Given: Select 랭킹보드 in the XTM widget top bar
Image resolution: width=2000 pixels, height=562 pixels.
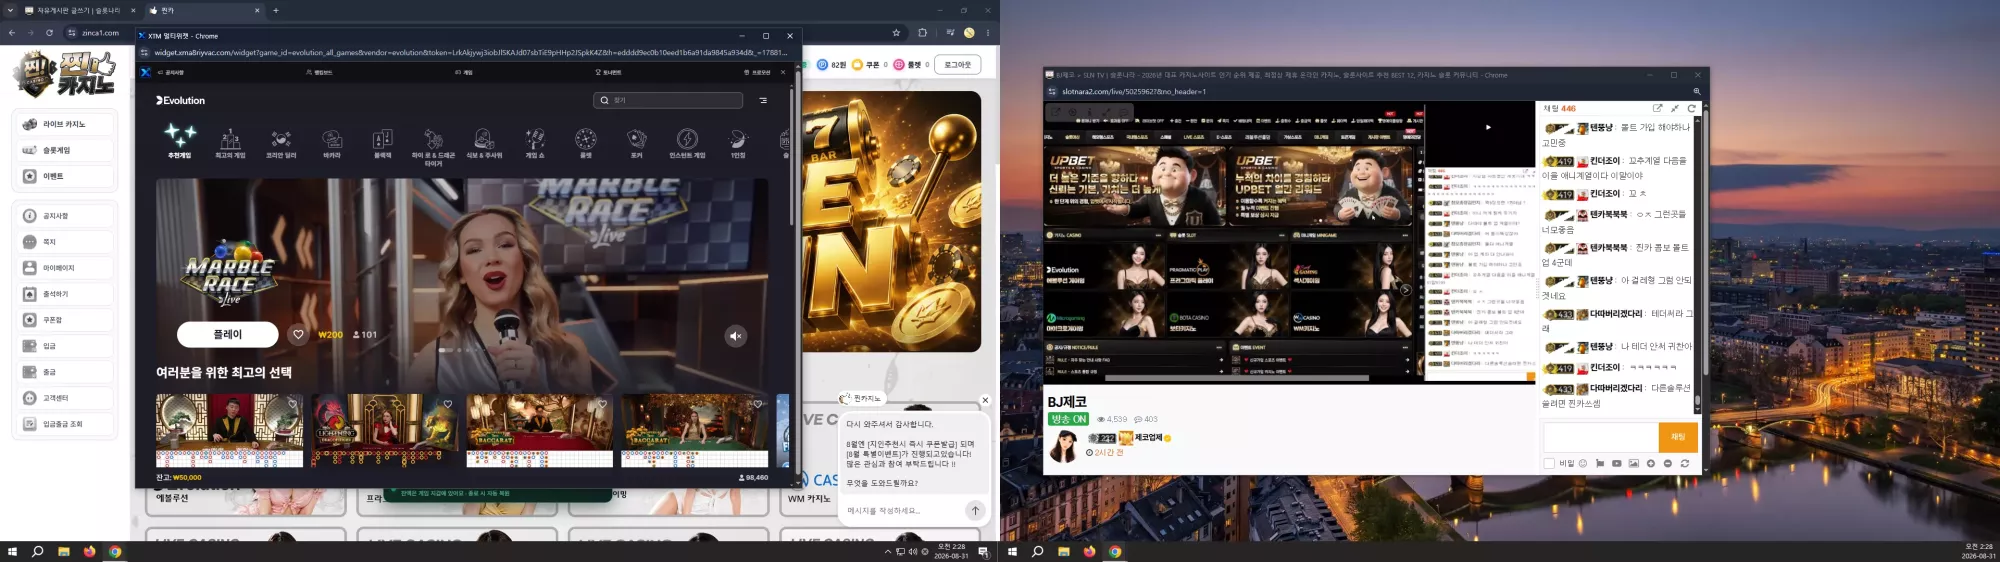Looking at the screenshot, I should pos(319,72).
